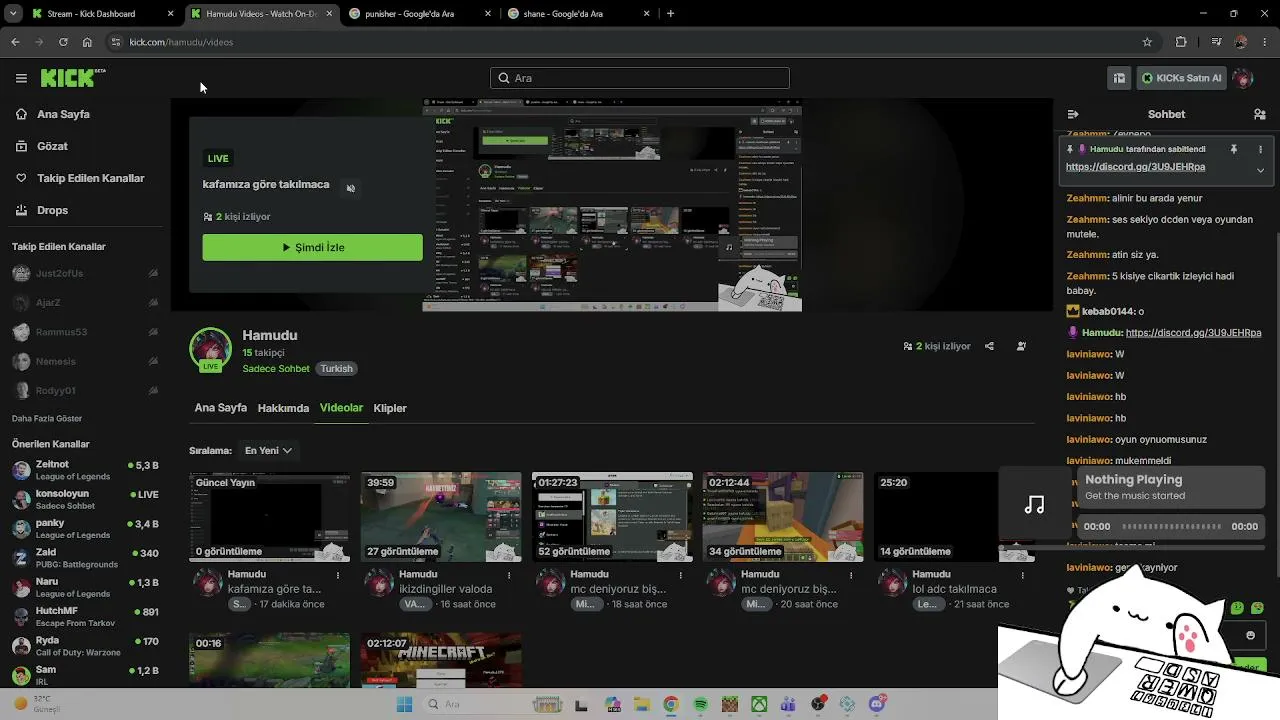Open the hamburger sidebar menu
Image resolution: width=1280 pixels, height=720 pixels.
pyautogui.click(x=21, y=78)
